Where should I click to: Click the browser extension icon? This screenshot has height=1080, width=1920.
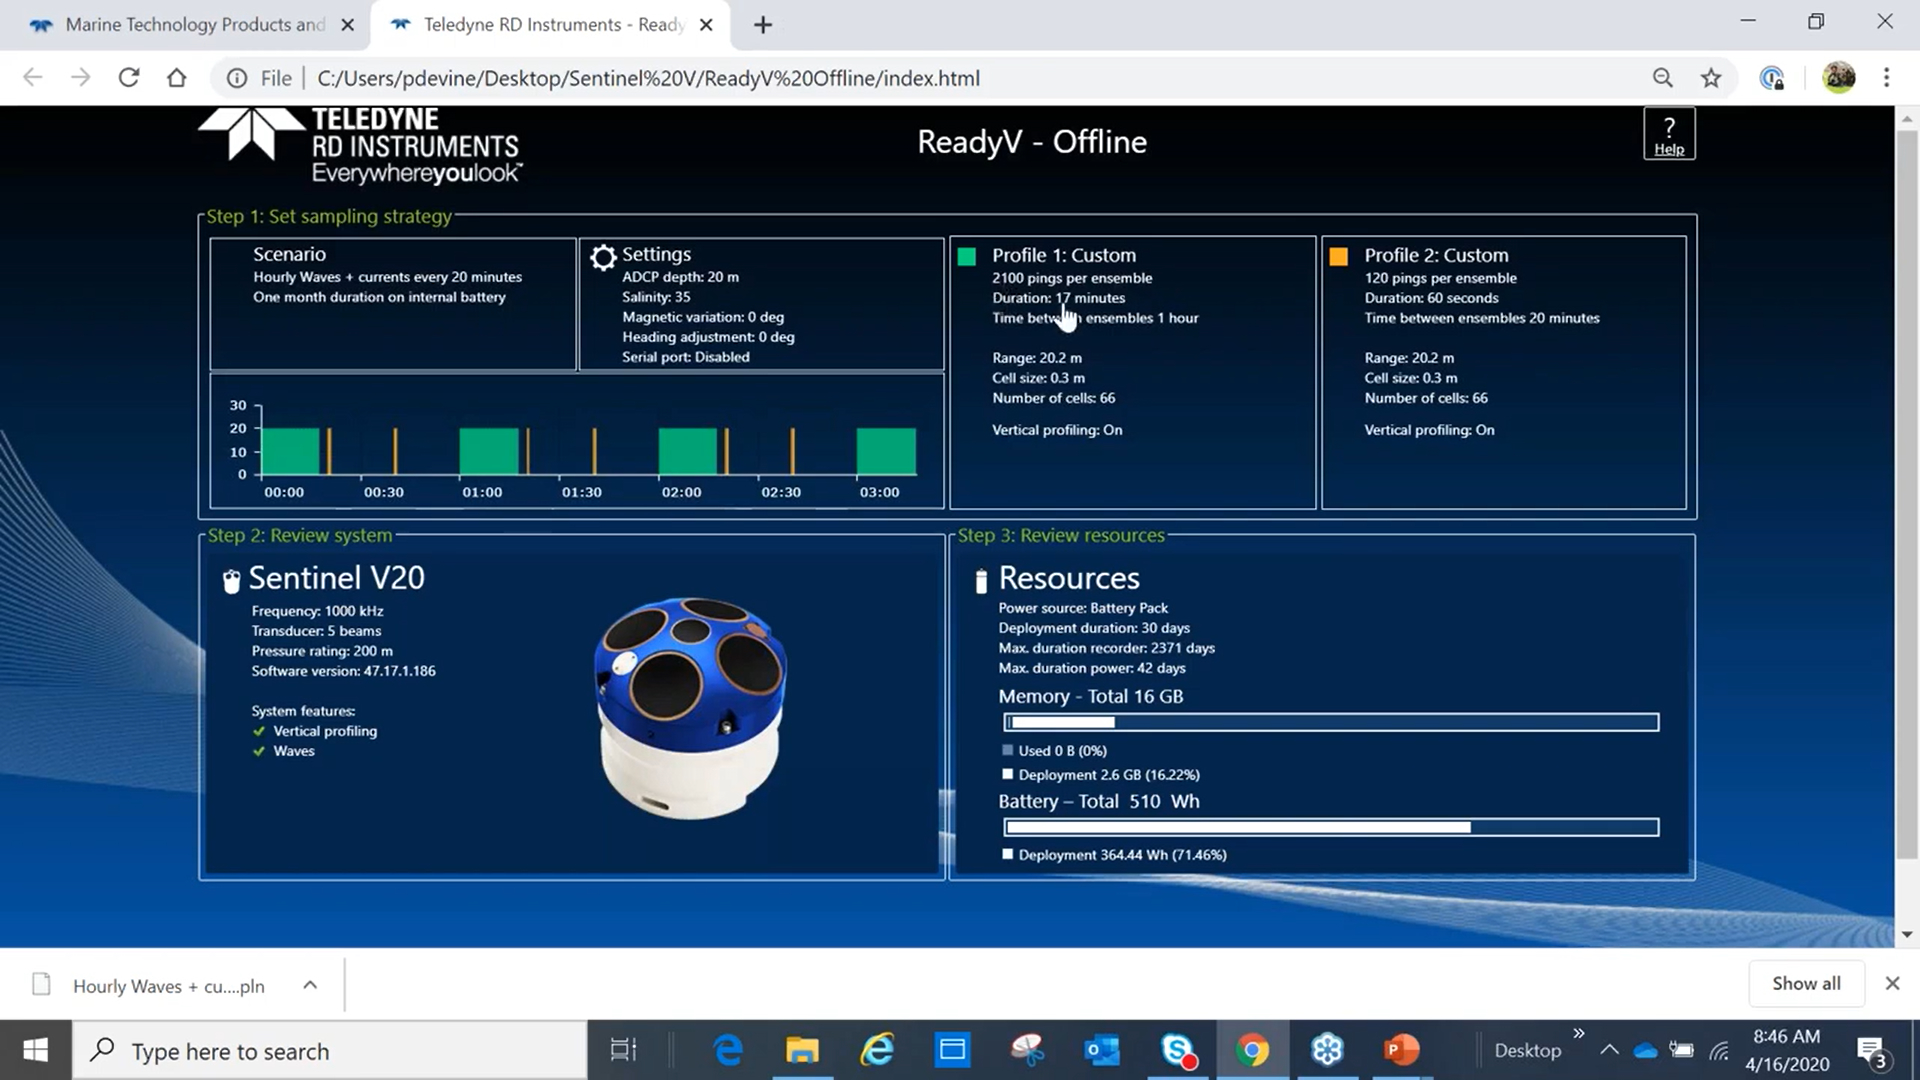(x=1772, y=78)
